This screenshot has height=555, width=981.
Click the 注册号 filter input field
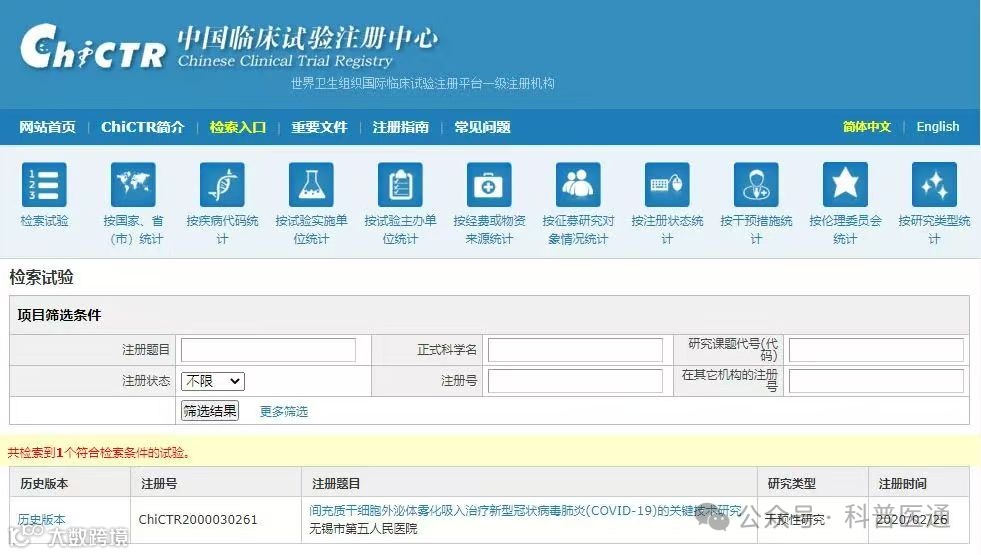pos(575,380)
